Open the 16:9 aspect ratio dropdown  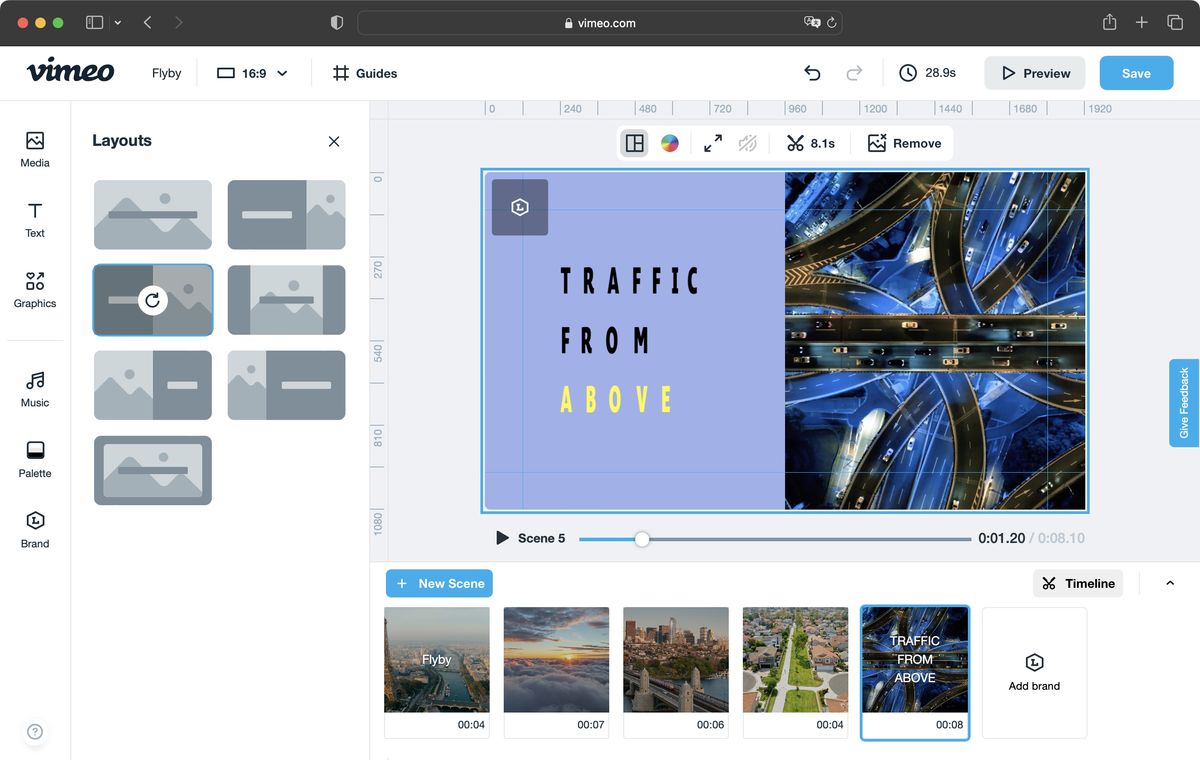tap(251, 72)
